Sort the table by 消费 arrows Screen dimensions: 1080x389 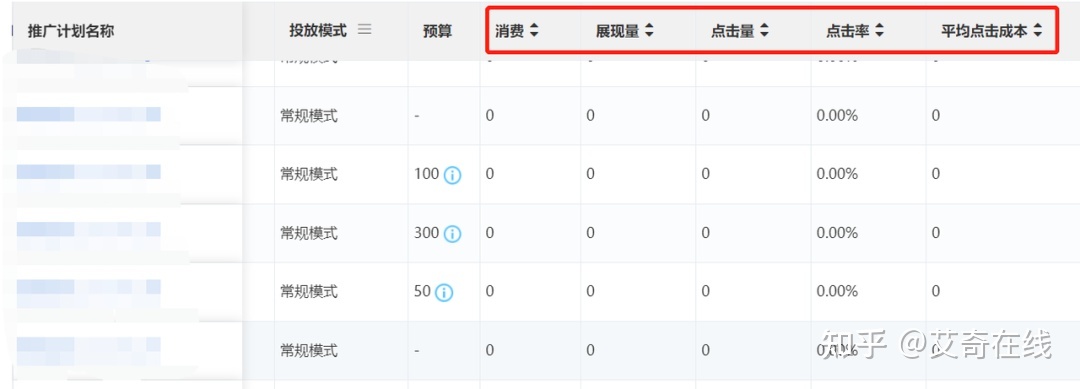click(x=534, y=31)
